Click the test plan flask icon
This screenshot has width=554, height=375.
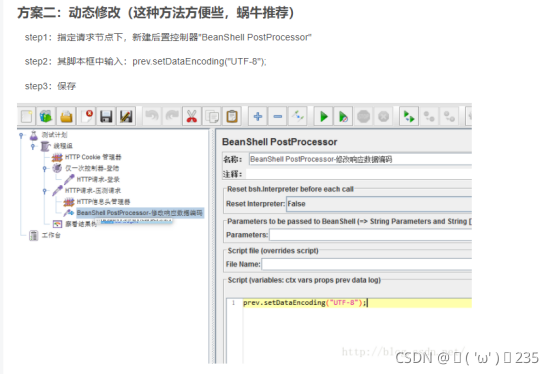(34, 135)
